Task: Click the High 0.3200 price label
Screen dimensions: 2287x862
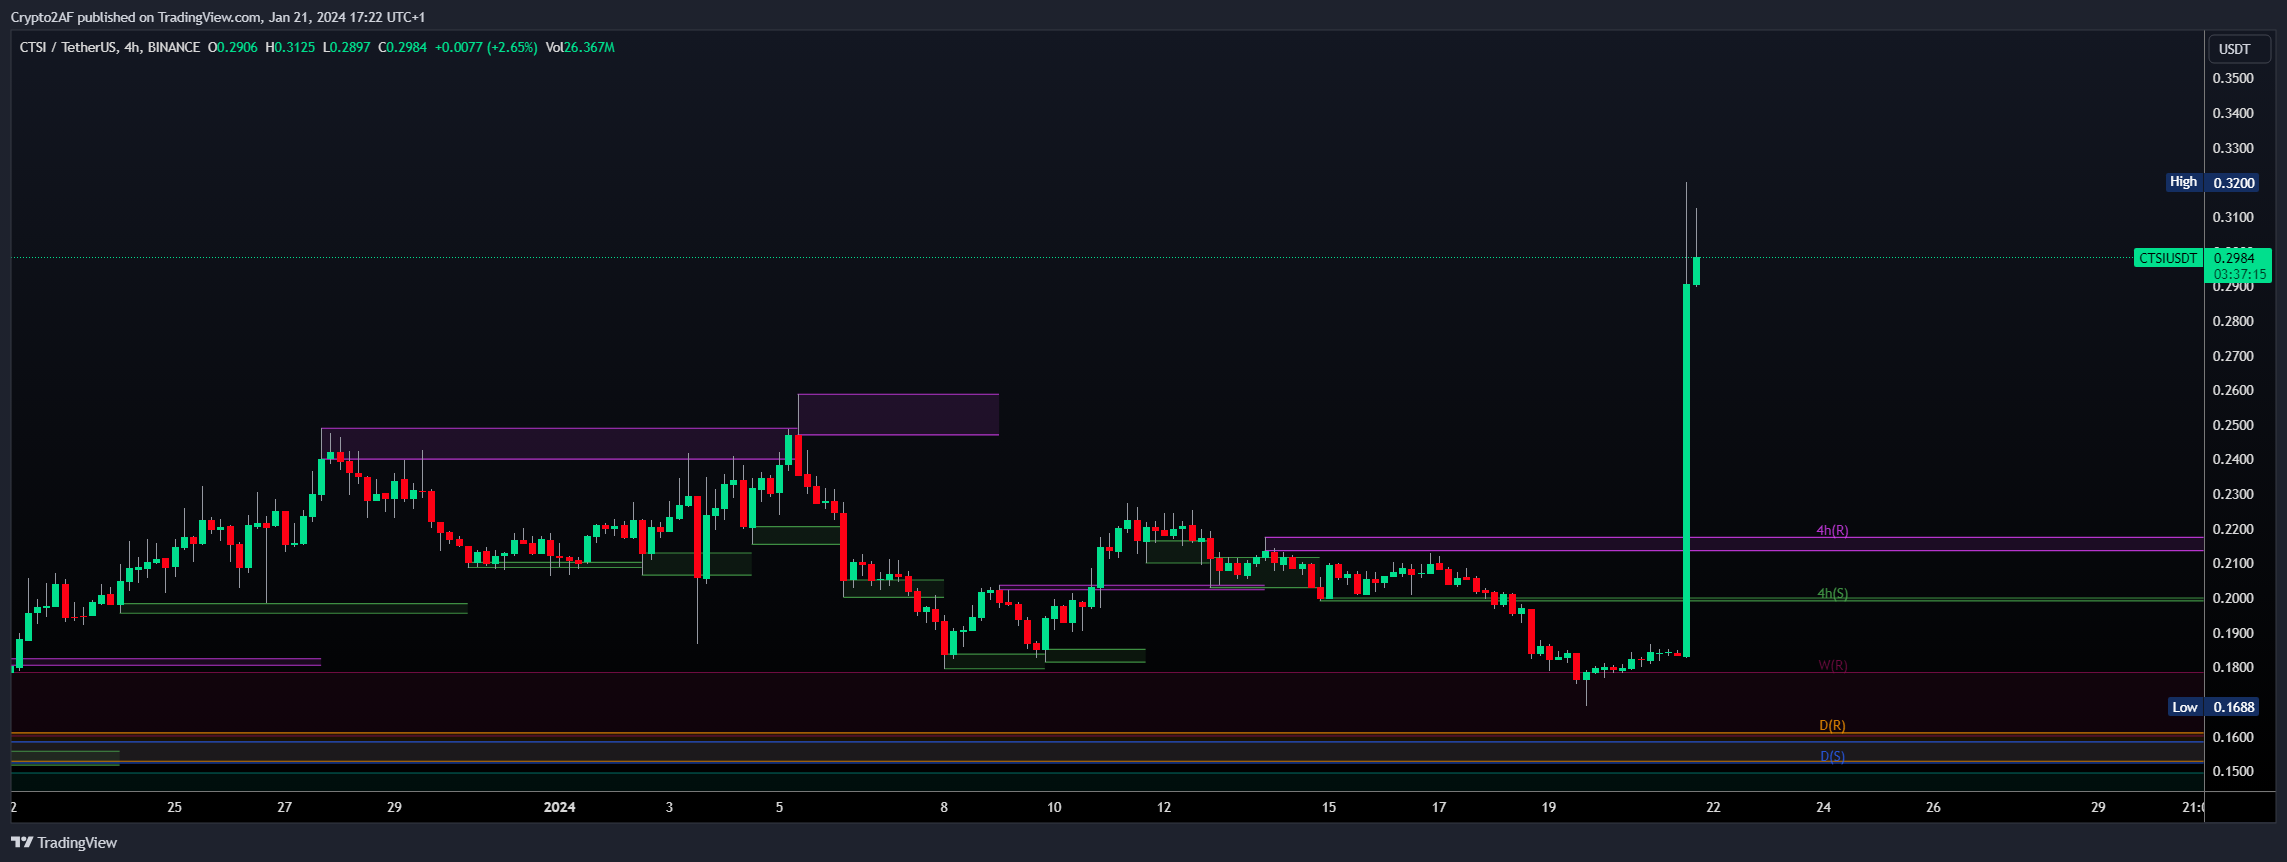Action: click(x=2212, y=182)
